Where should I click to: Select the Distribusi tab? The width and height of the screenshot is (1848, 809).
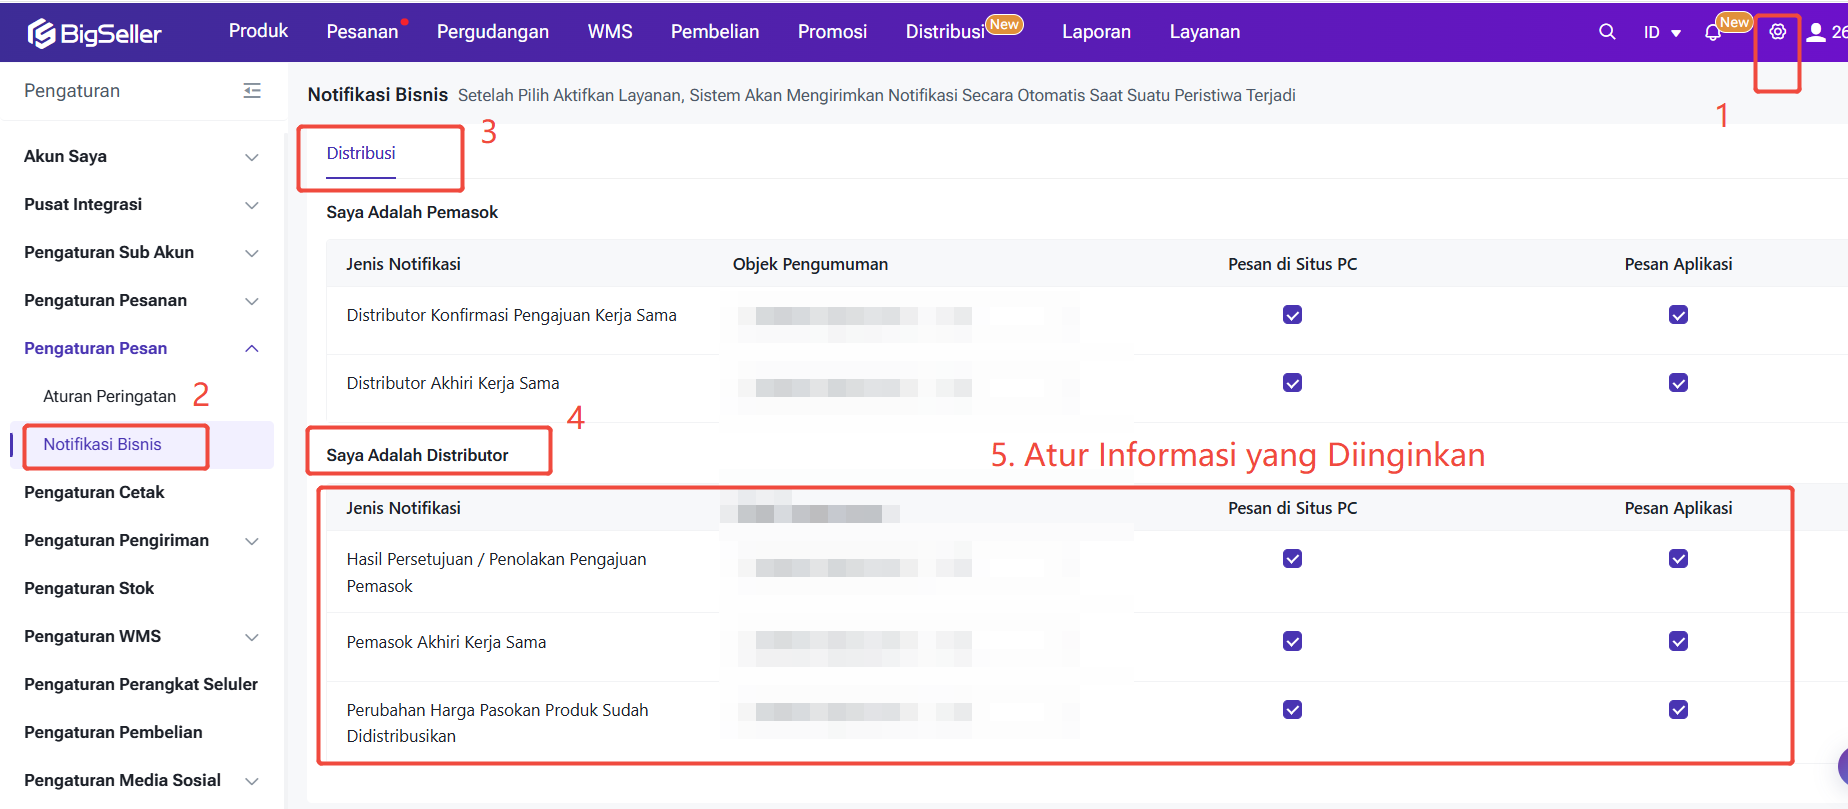point(361,153)
